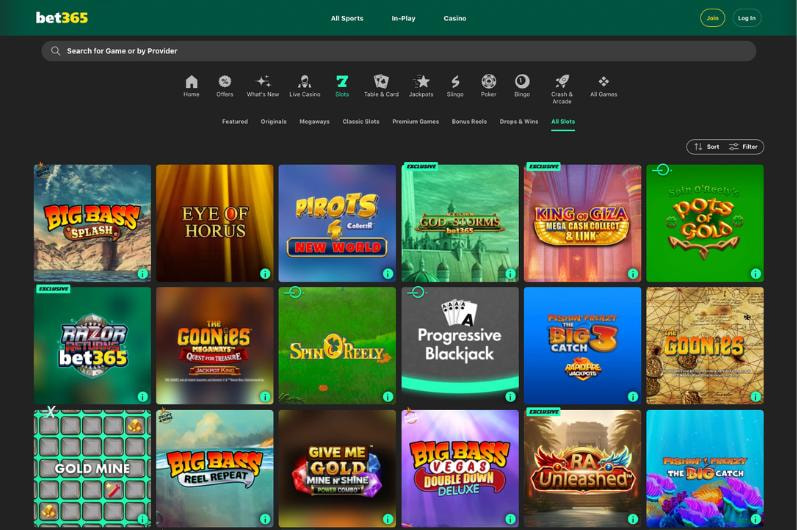Switch to the Classic Slots tab

point(361,121)
